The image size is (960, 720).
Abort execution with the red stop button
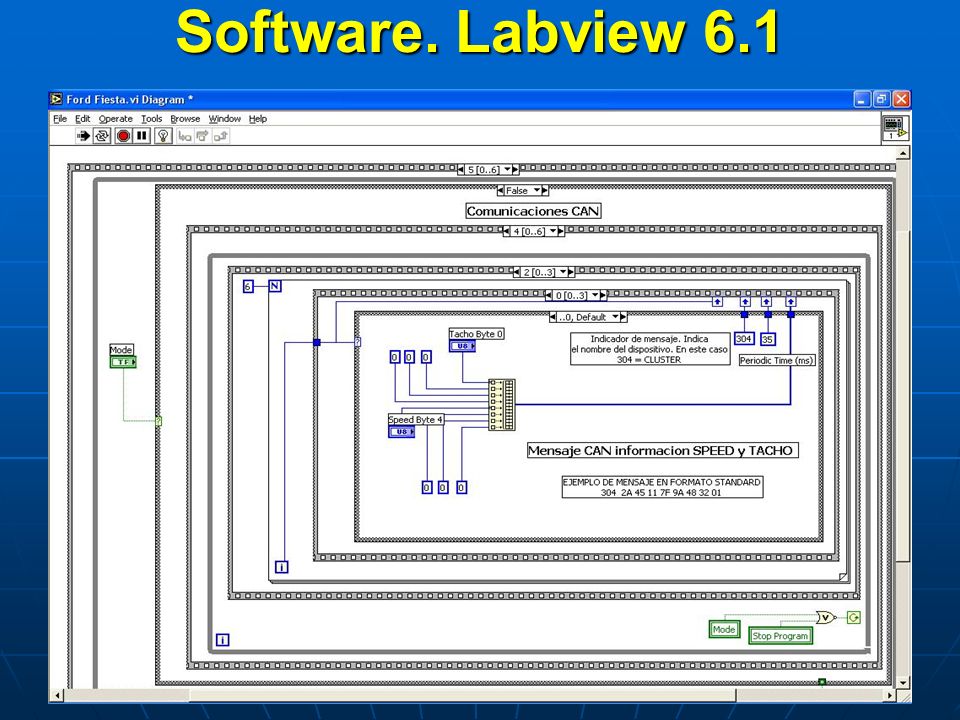click(123, 136)
